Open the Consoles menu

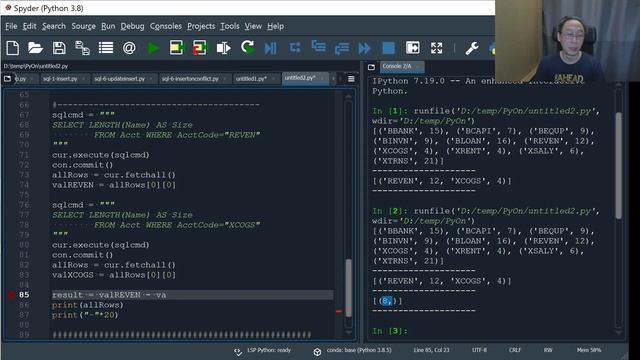click(x=166, y=26)
